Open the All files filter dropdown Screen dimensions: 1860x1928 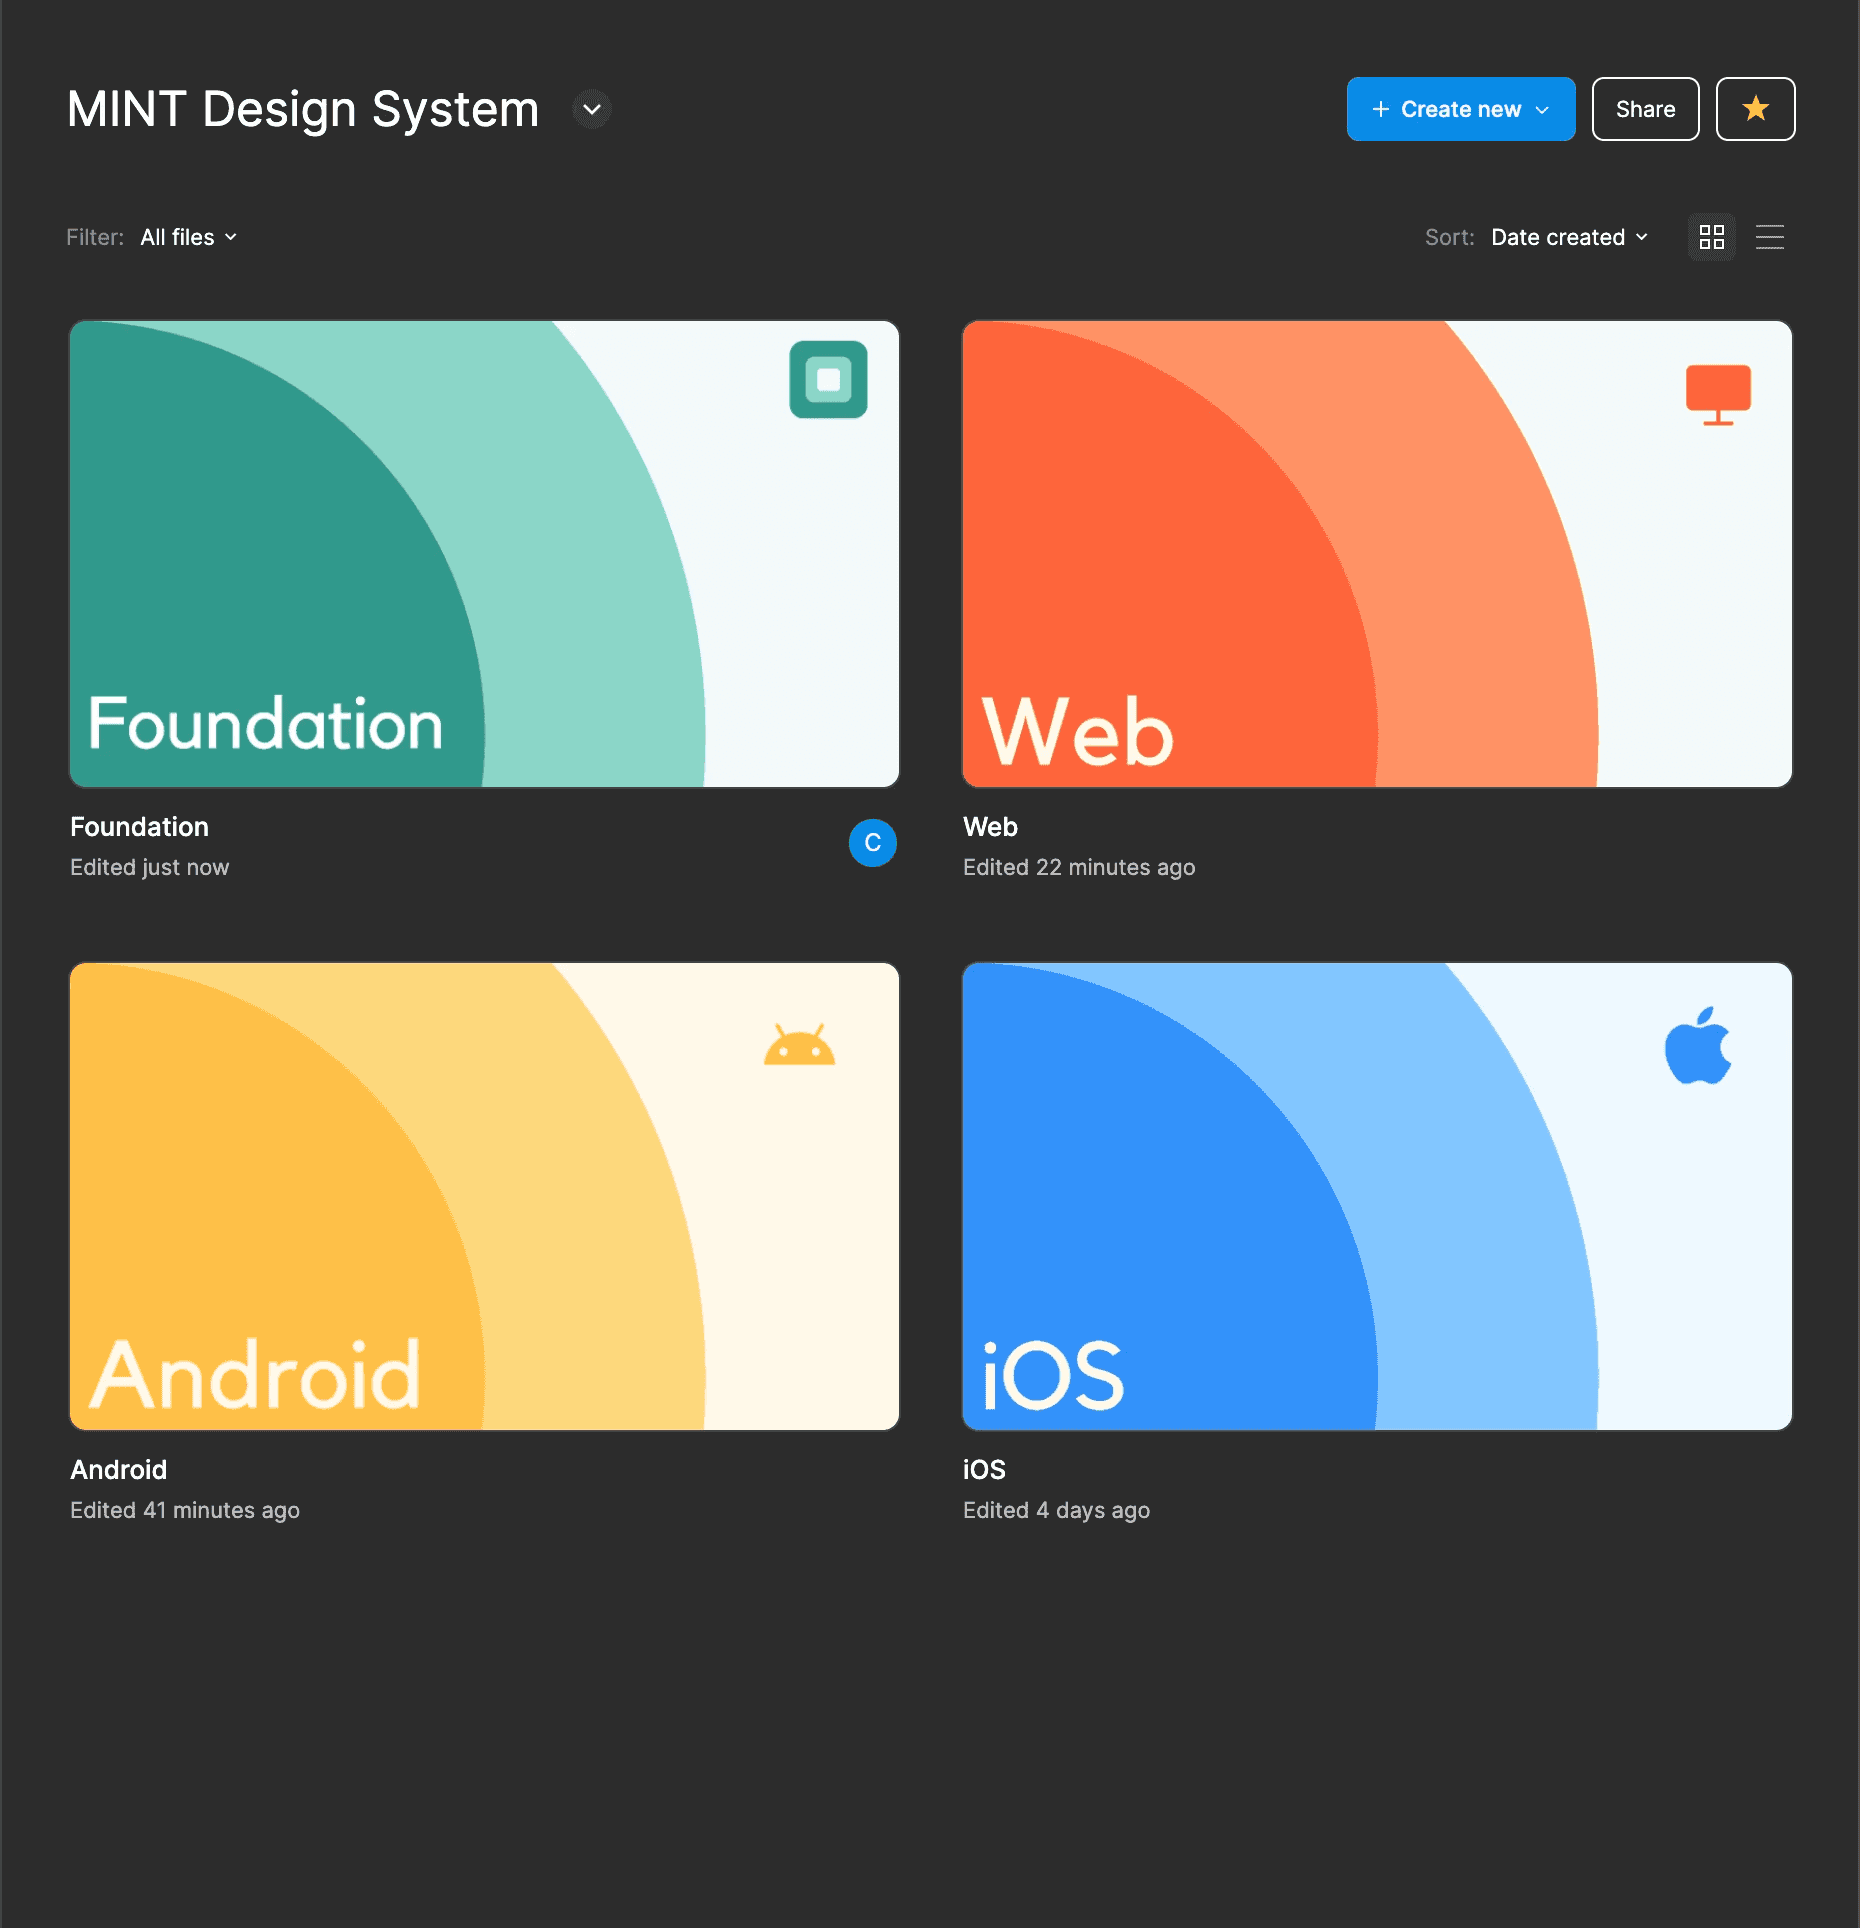pos(189,237)
